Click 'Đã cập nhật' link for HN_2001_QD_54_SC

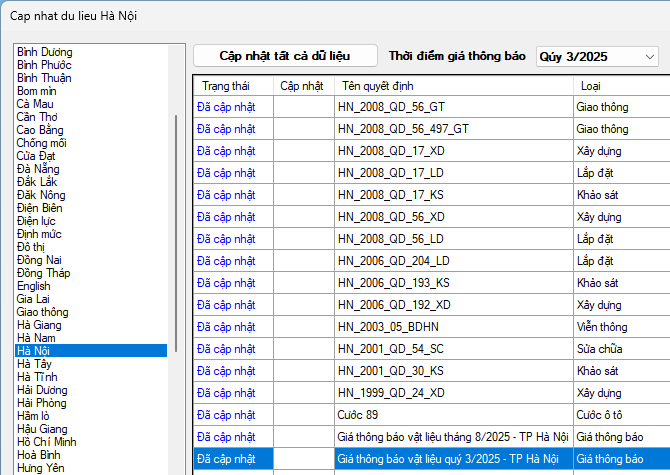point(226,349)
